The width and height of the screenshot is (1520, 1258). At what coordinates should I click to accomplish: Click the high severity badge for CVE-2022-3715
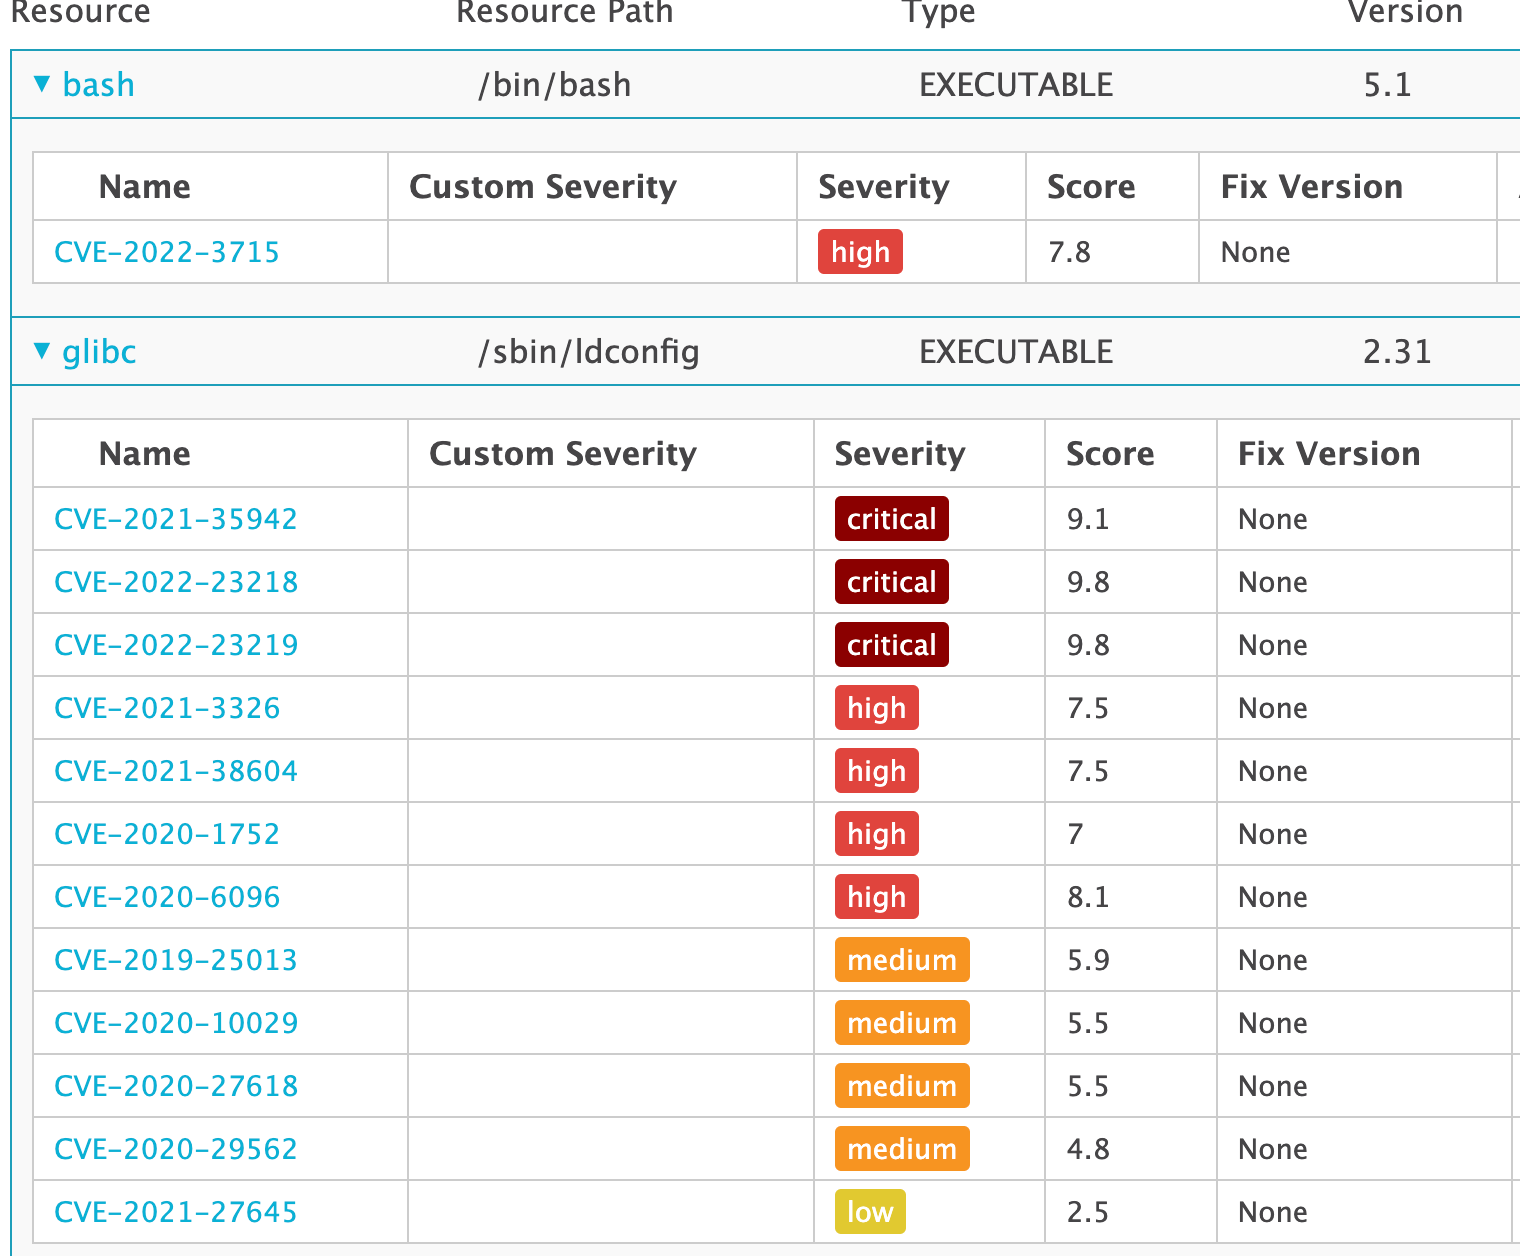pyautogui.click(x=860, y=251)
